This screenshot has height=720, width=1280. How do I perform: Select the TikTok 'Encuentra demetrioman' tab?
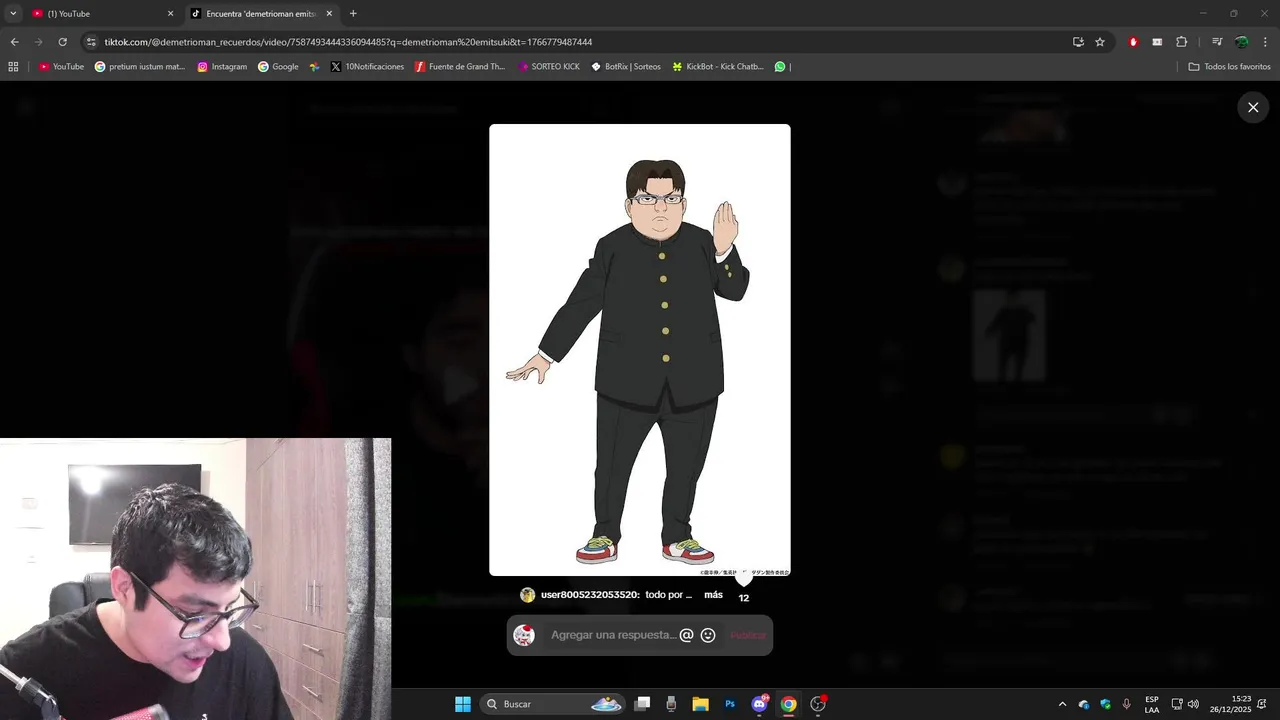(x=259, y=14)
